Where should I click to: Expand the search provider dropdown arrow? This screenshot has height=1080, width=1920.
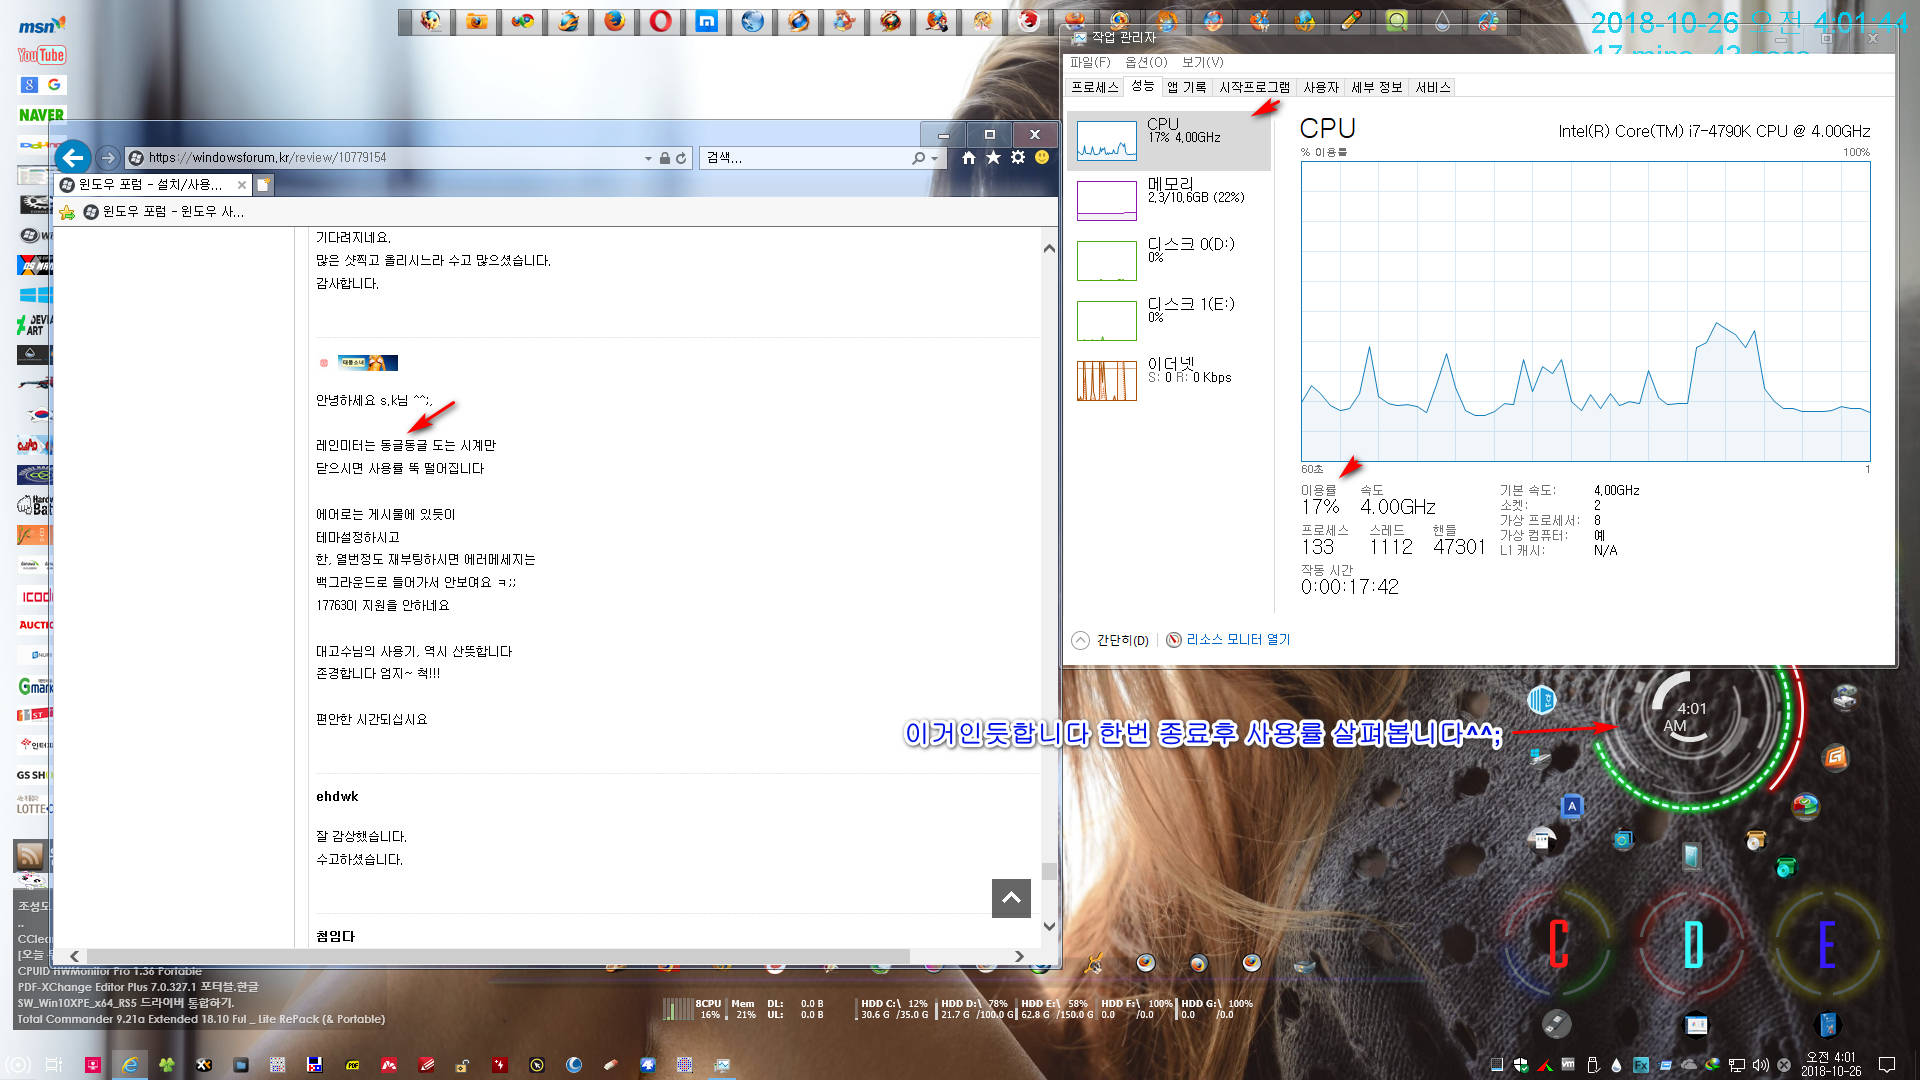click(x=935, y=158)
